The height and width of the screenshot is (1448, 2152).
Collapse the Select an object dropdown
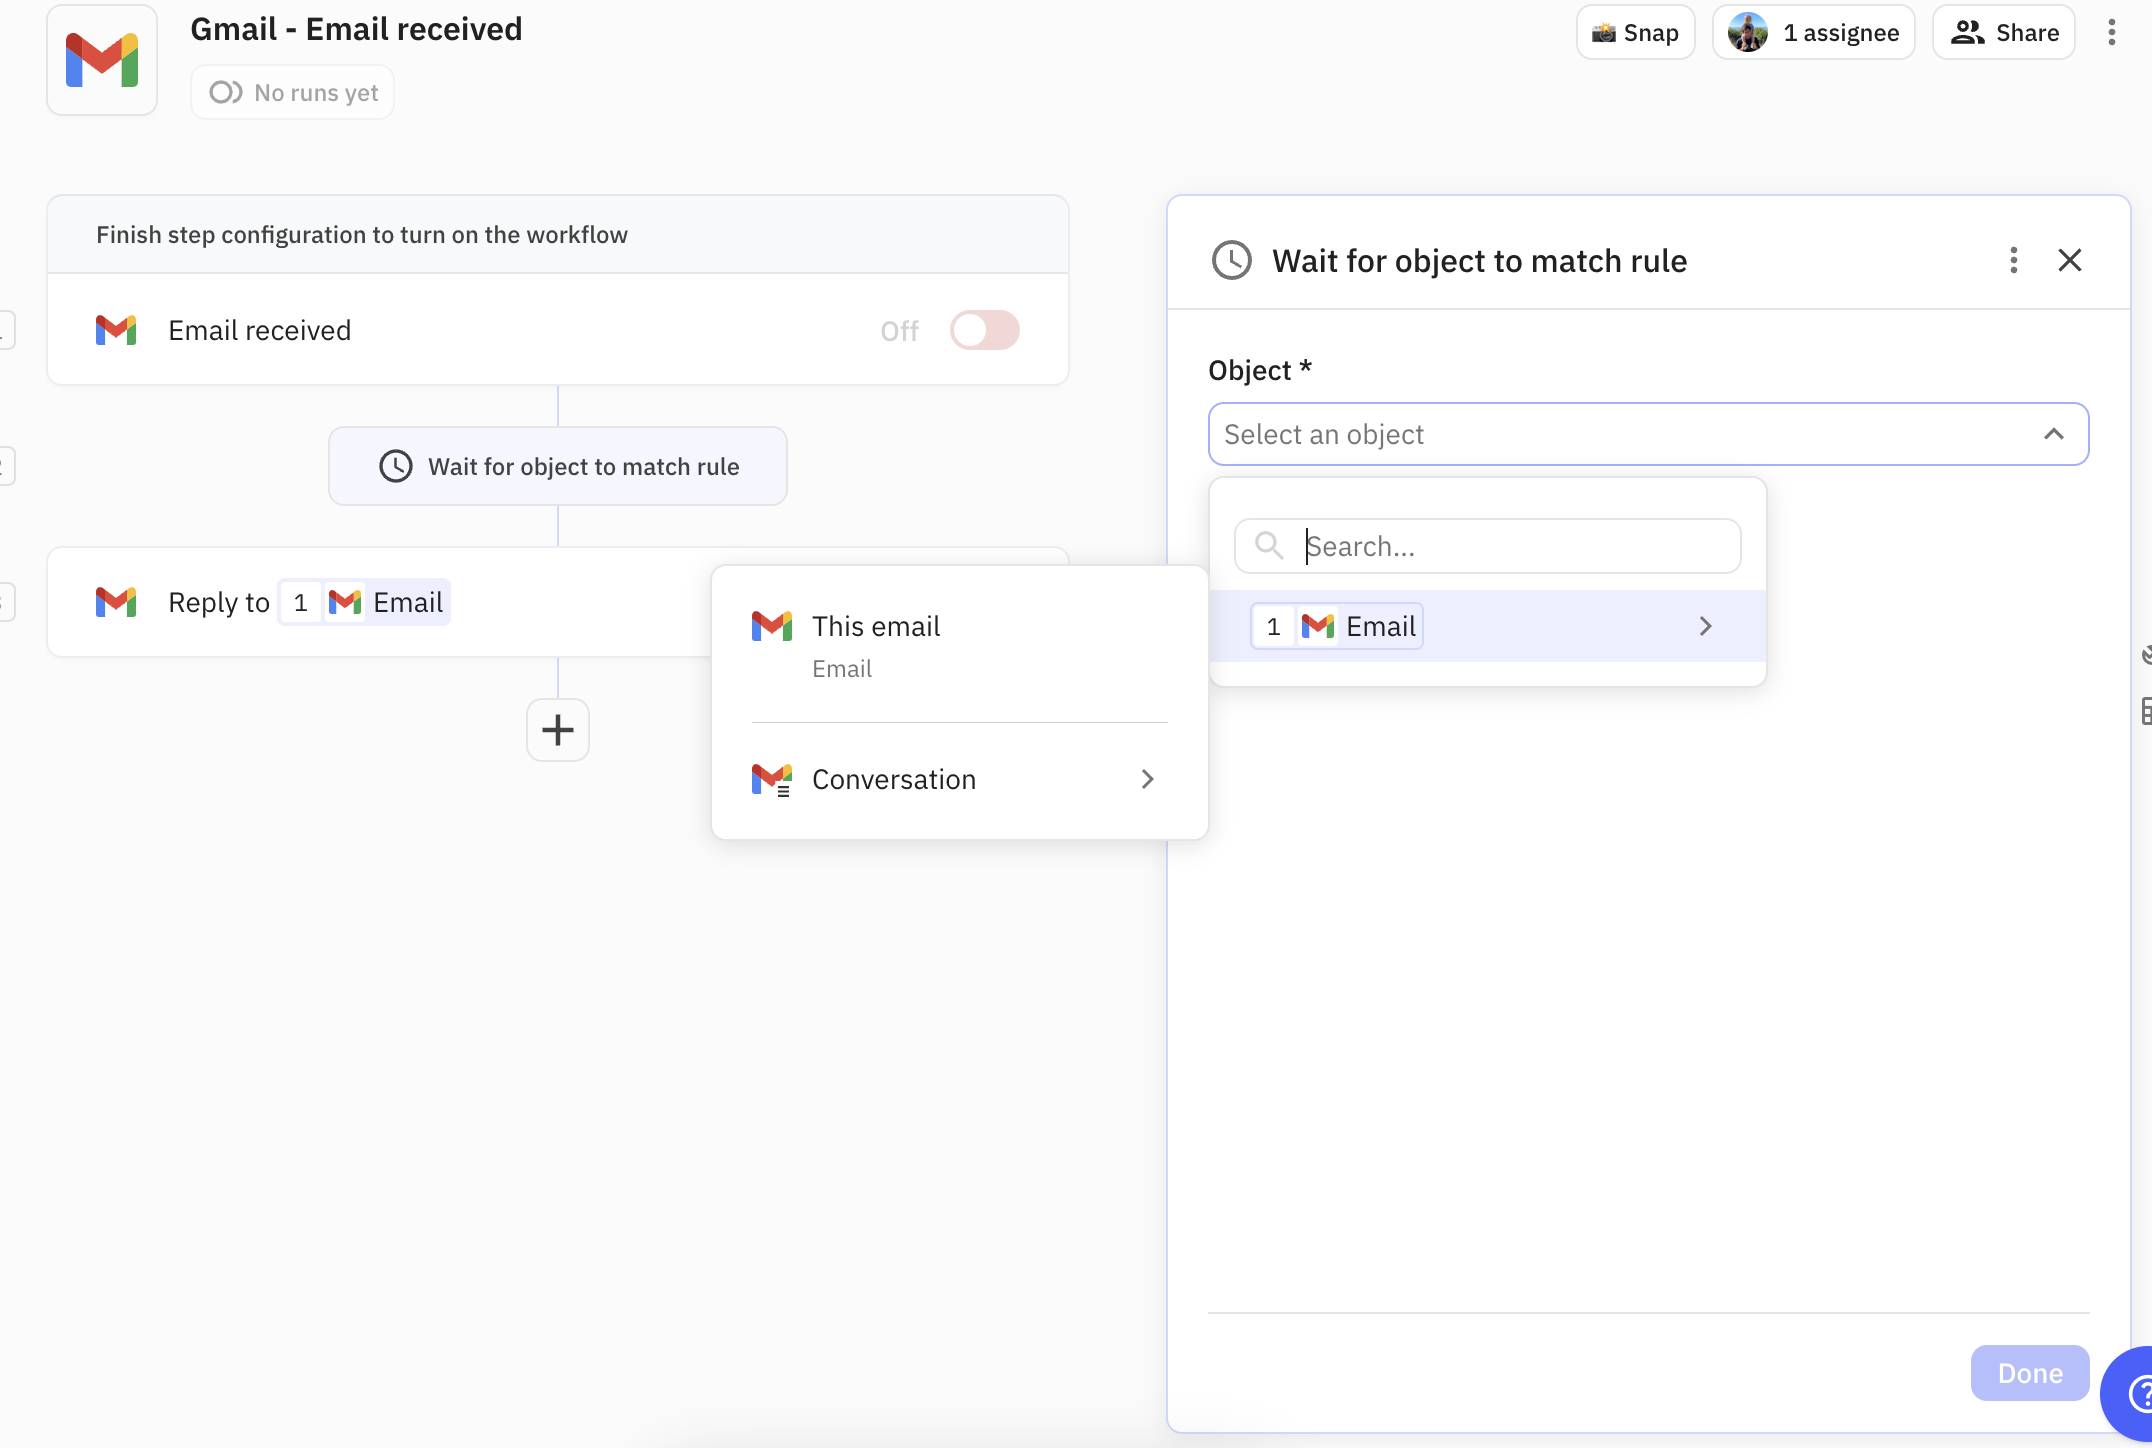[2054, 434]
